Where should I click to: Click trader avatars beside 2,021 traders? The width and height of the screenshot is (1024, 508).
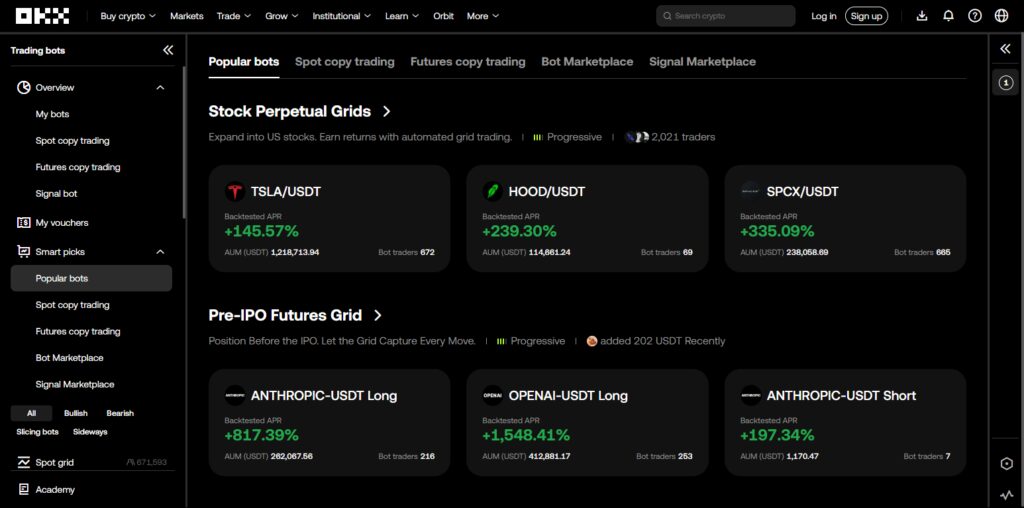click(636, 137)
